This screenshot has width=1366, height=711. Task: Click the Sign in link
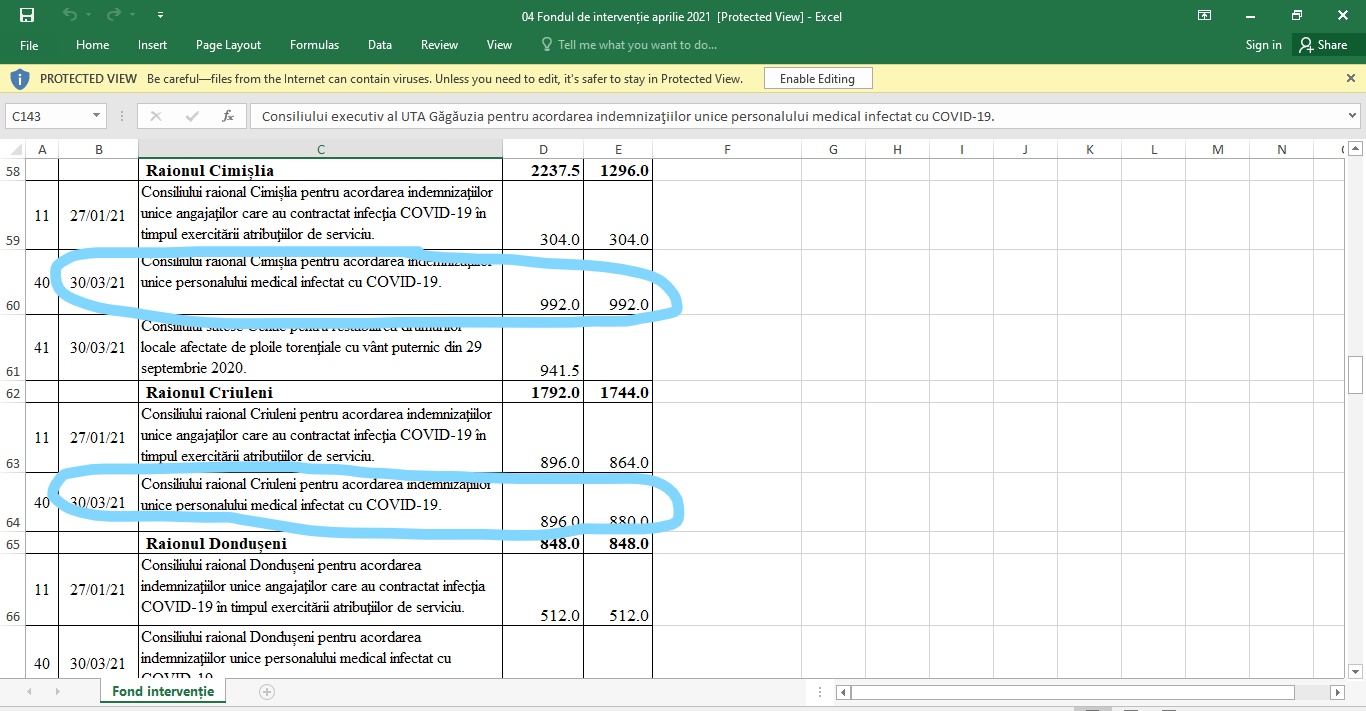coord(1263,45)
